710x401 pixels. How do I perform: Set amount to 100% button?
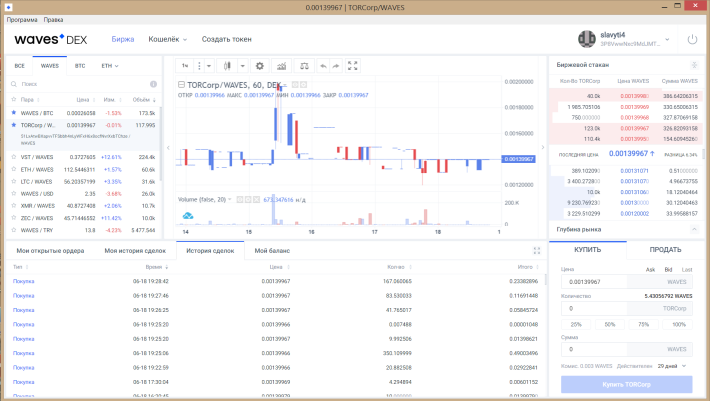[x=677, y=324]
